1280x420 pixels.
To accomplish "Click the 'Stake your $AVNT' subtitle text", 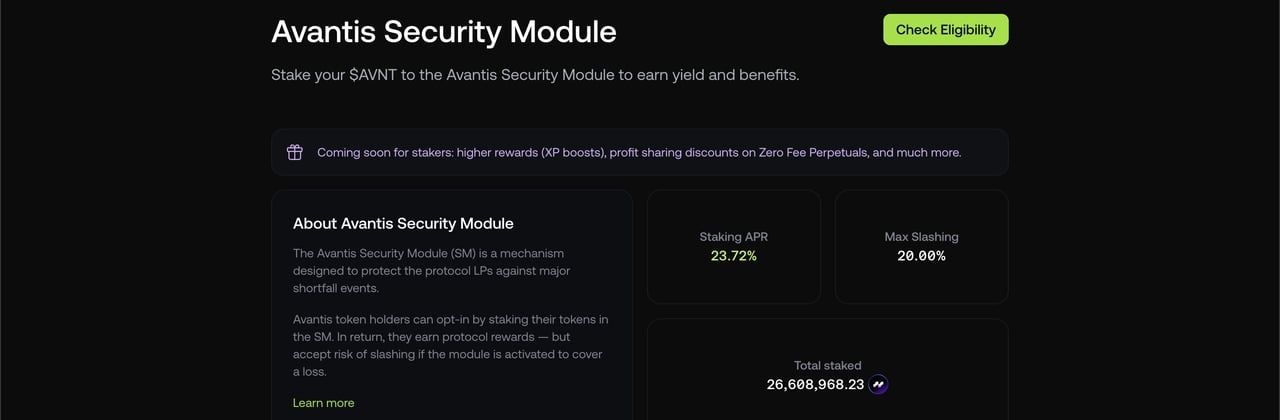I will 535,75.
